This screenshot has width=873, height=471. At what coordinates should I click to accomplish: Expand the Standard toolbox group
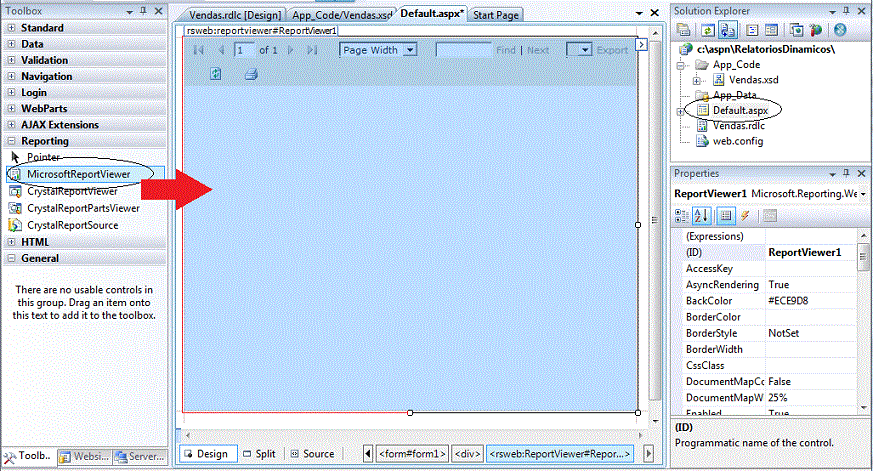(11, 28)
